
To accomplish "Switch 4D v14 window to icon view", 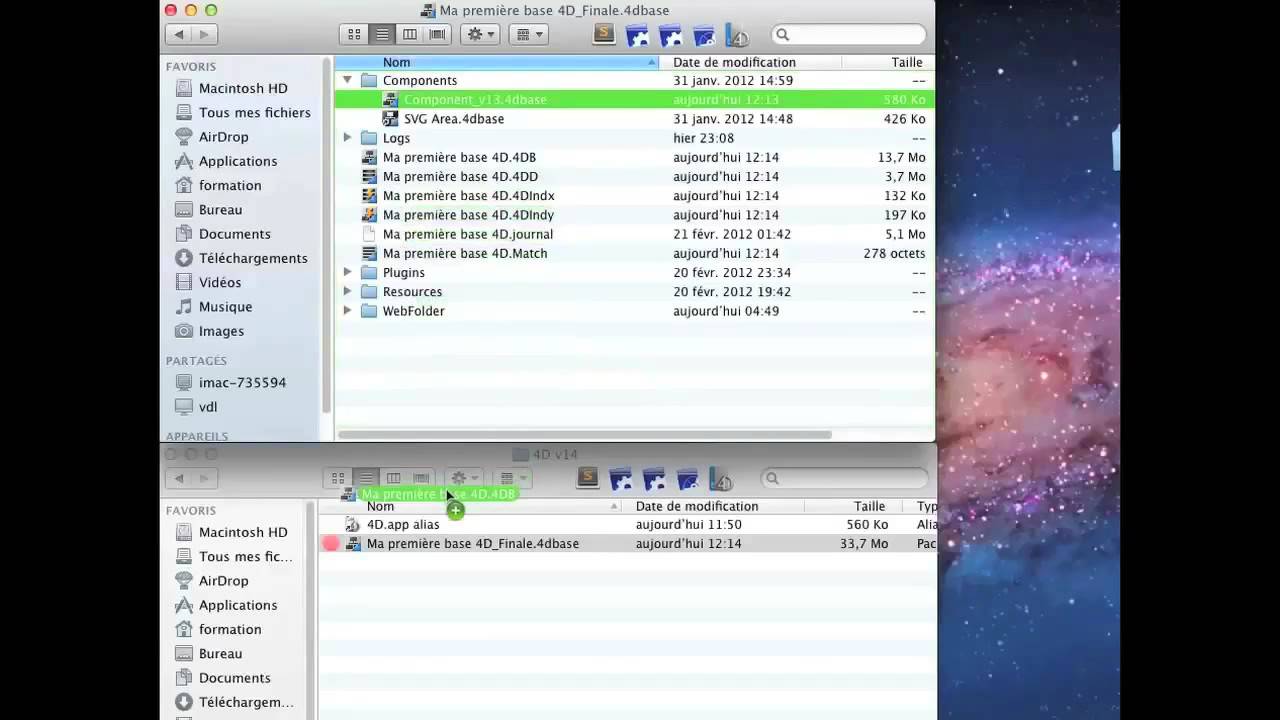I will (x=338, y=478).
